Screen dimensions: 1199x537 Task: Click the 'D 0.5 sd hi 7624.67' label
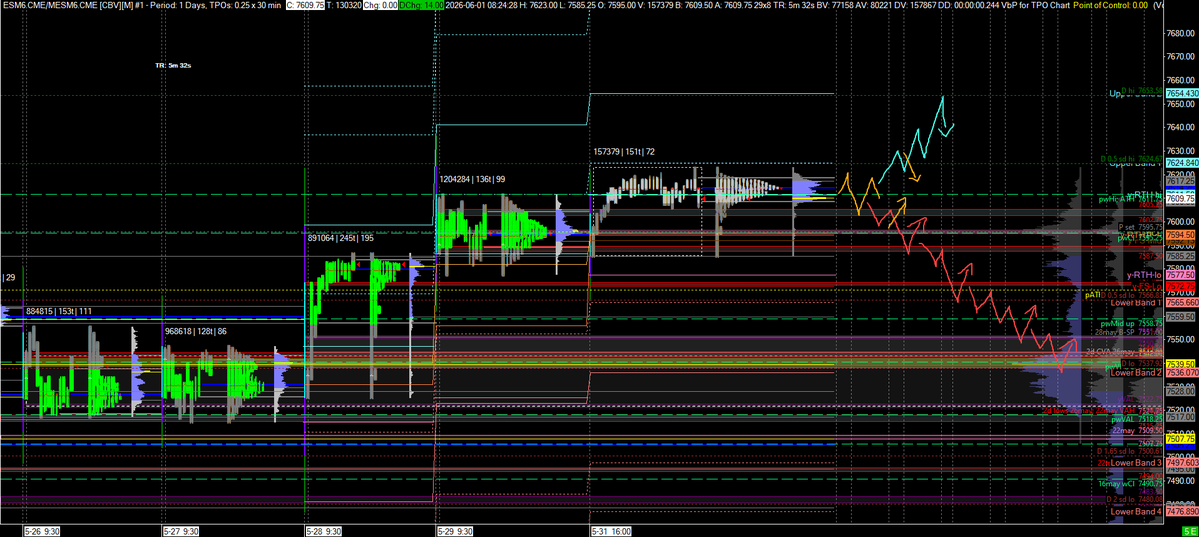1132,158
